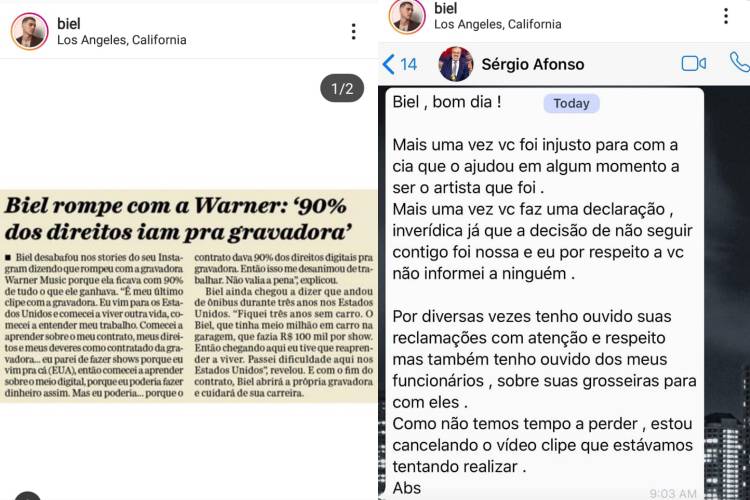Viewport: 750px width, 500px height.
Task: Open the three-dot options menu on the right post
Action: [x=726, y=16]
